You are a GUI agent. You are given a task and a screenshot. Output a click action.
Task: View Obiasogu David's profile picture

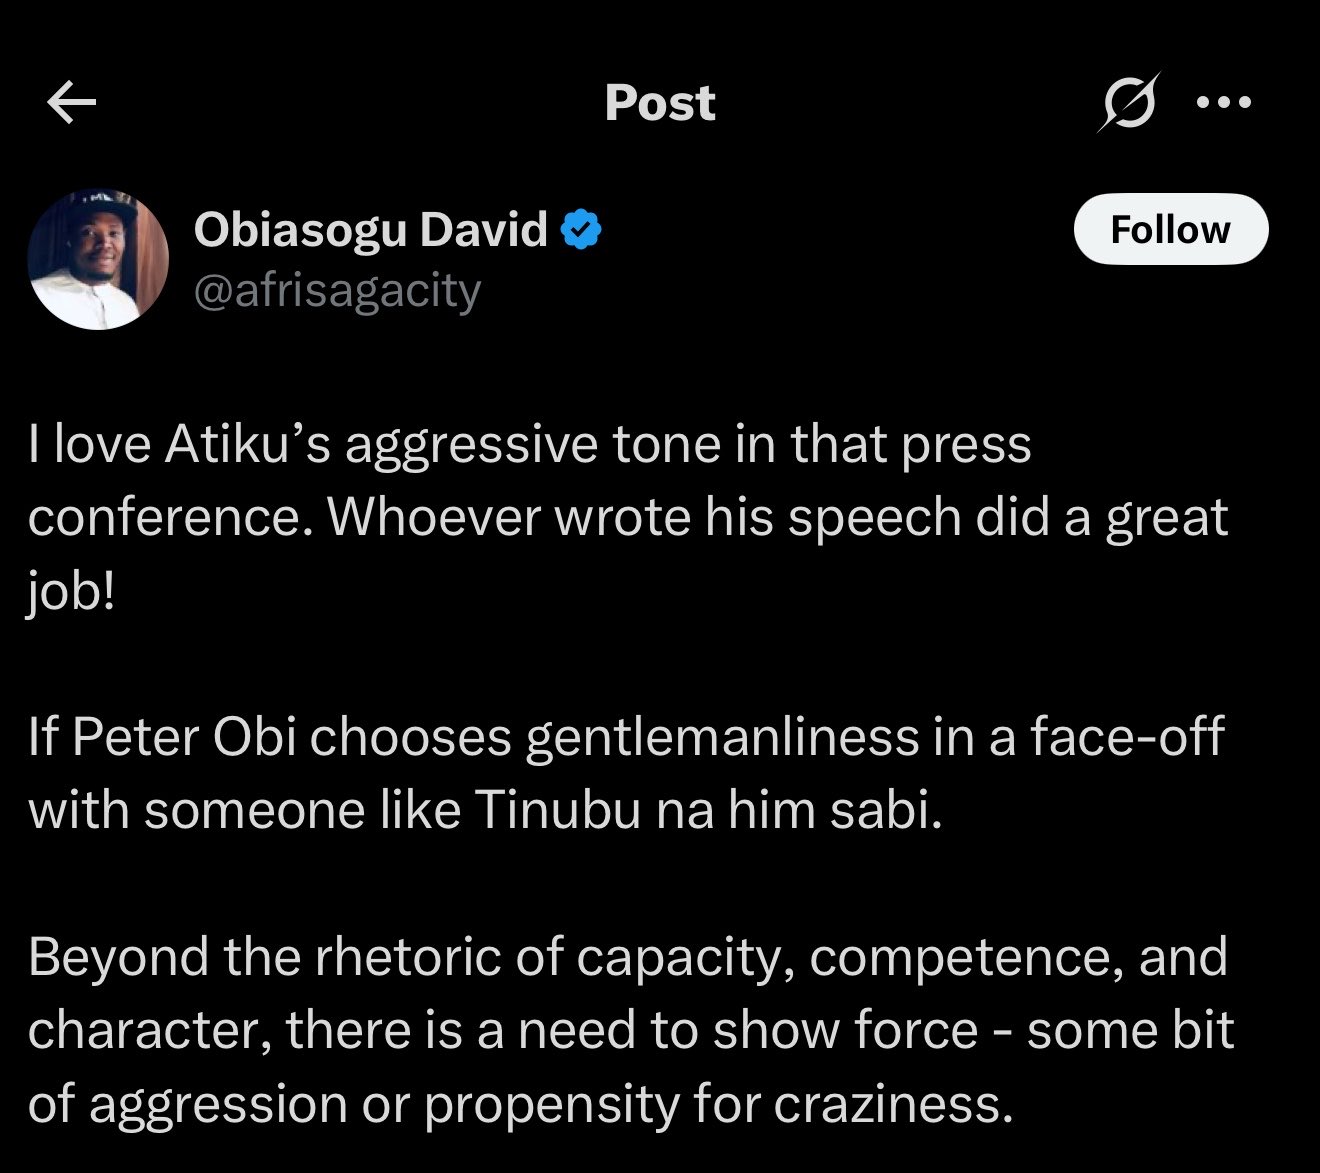pyautogui.click(x=98, y=259)
